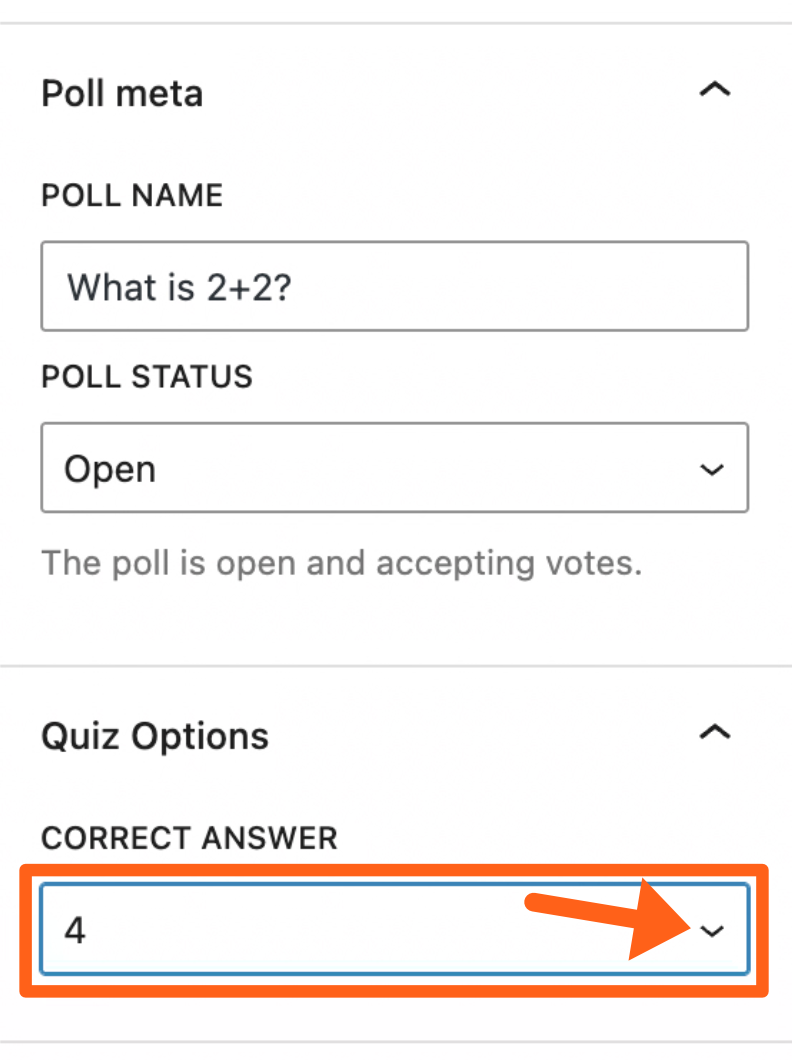Open the Poll Status select box
The width and height of the screenshot is (792, 1060).
click(x=394, y=468)
